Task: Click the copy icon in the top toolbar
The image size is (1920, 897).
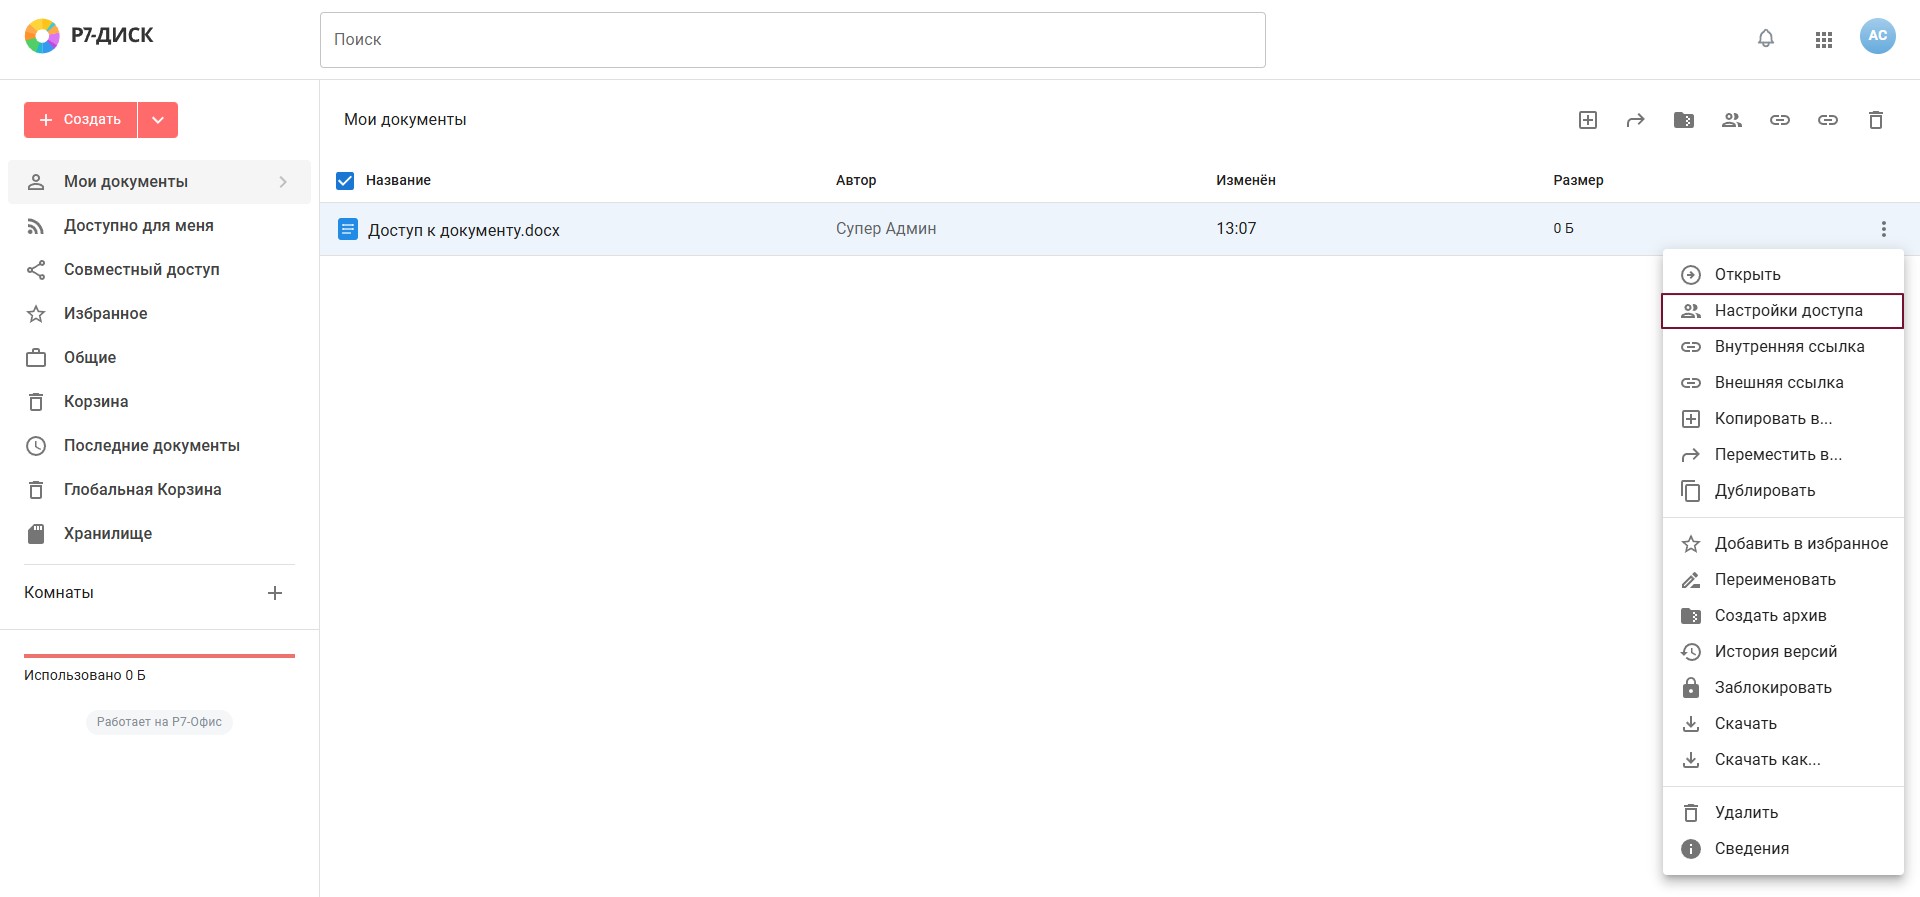Action: [x=1588, y=120]
